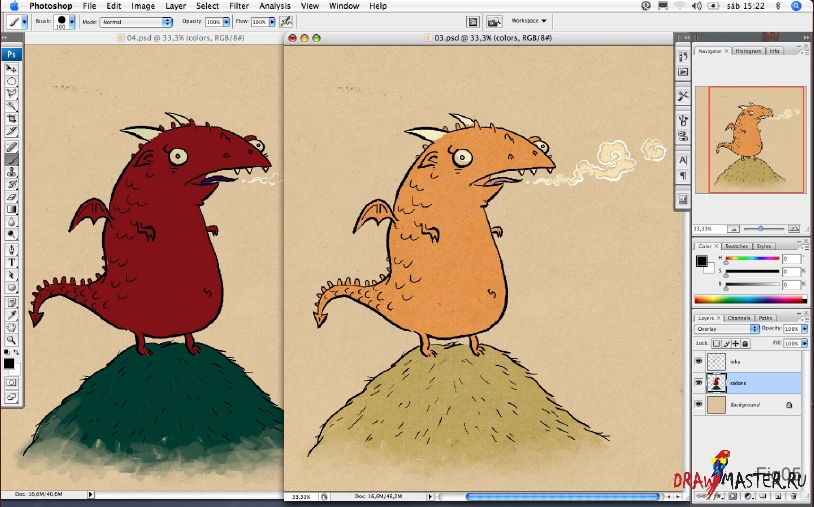814x507 pixels.
Task: Open the Overlay blend mode dropdown
Action: [x=727, y=329]
